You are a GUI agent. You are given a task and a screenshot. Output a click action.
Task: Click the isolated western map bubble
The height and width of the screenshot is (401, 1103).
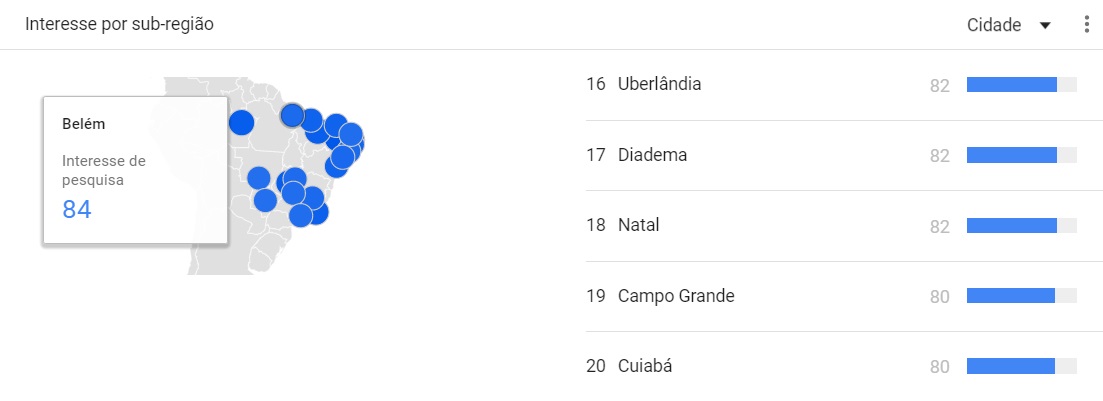pos(241,123)
